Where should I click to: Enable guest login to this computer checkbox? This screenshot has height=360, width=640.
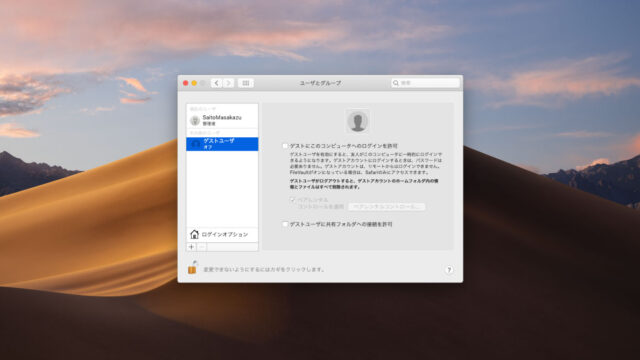[285, 146]
